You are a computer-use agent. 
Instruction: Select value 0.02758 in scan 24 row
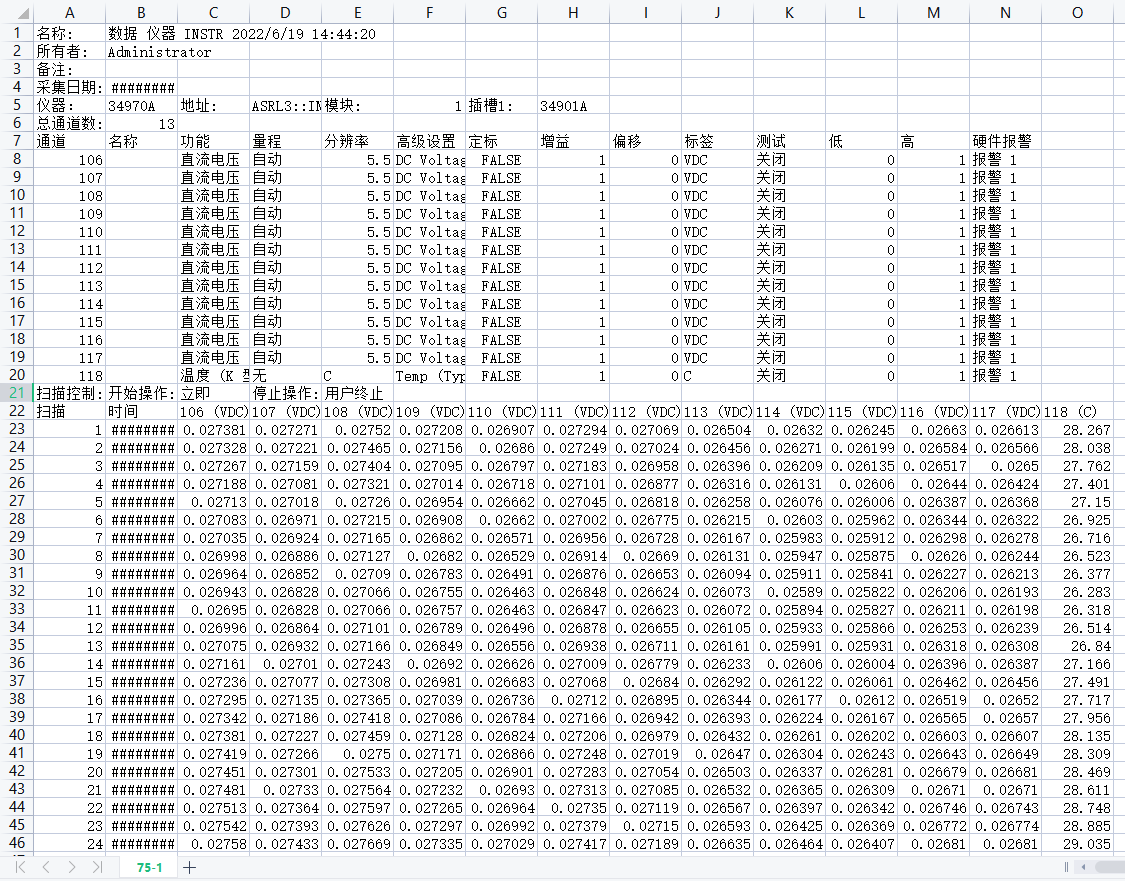click(213, 844)
